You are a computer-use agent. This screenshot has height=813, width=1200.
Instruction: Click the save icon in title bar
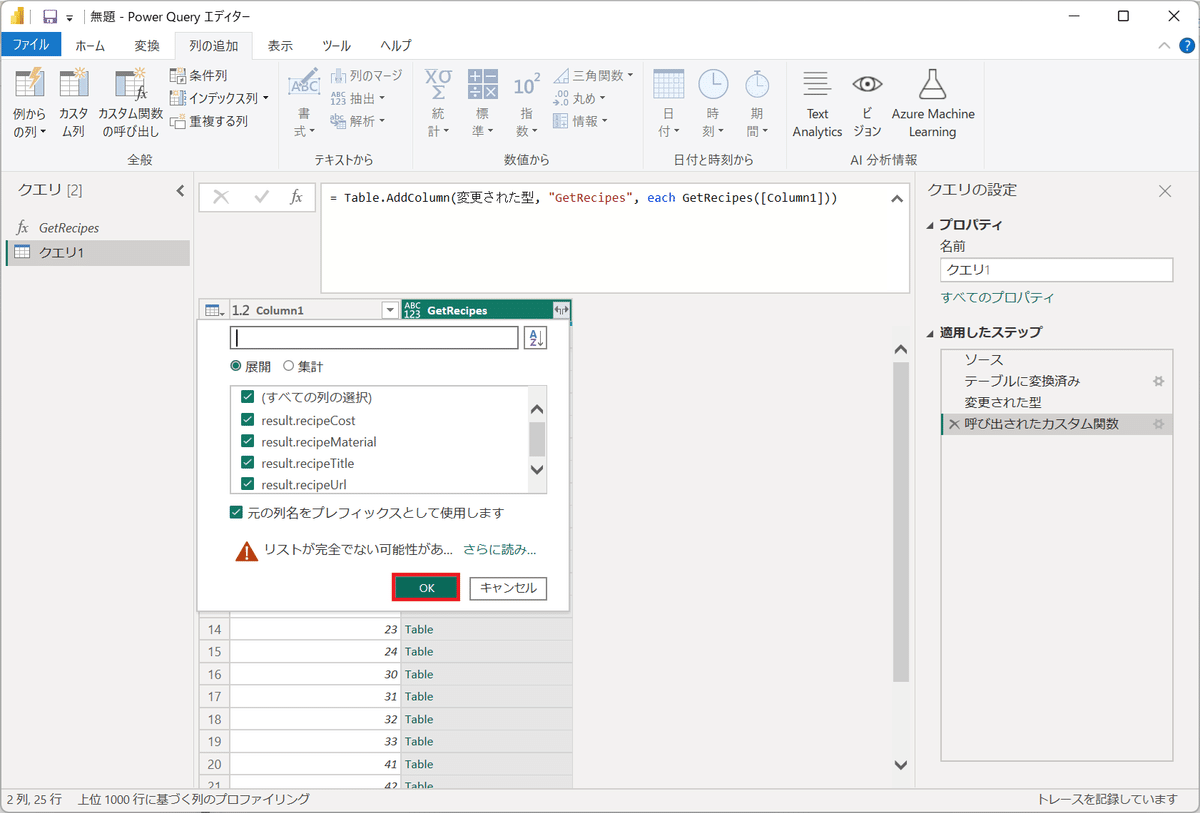pos(50,17)
